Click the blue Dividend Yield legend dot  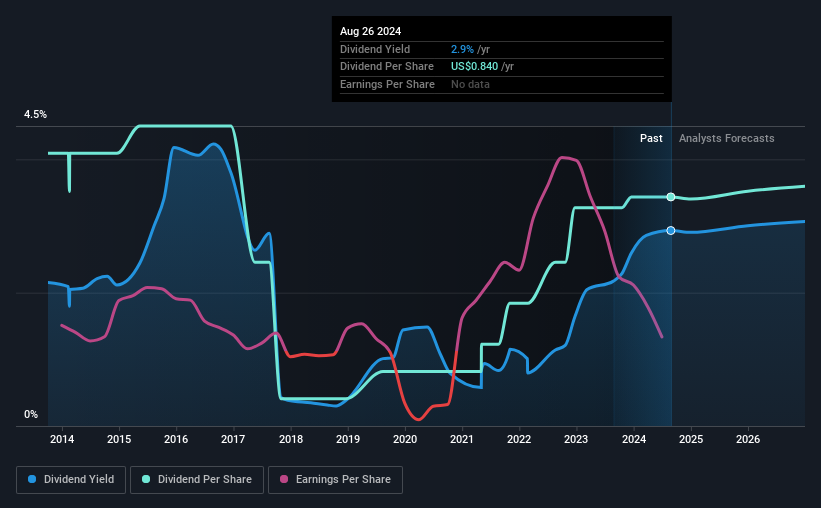pos(32,479)
